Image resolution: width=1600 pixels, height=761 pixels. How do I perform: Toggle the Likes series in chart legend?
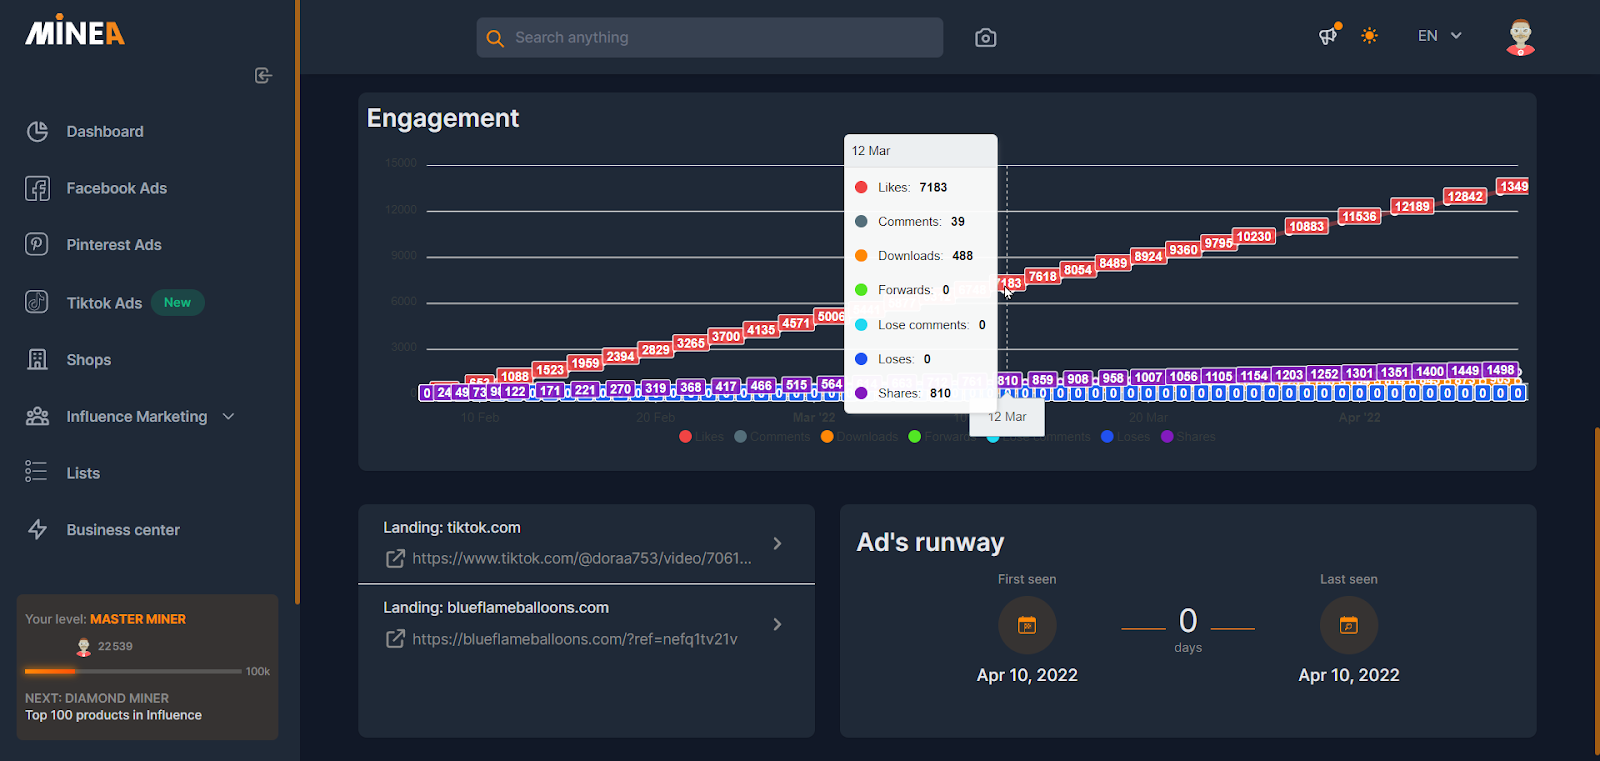click(701, 437)
